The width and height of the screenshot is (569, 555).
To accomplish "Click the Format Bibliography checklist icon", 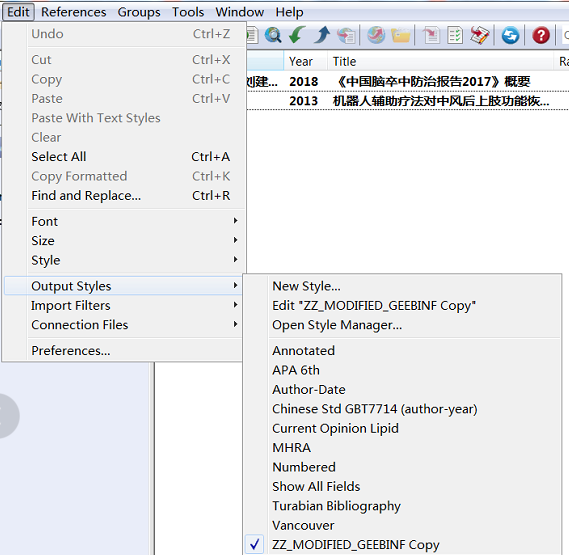I will [x=455, y=35].
